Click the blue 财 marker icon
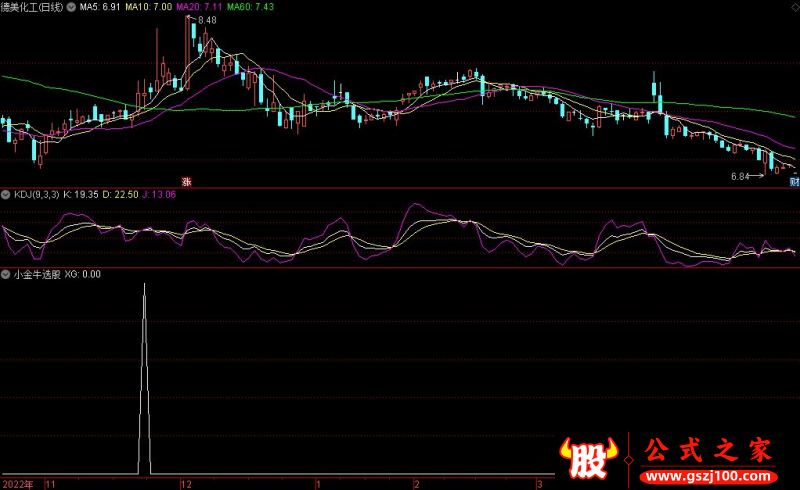 (x=794, y=181)
